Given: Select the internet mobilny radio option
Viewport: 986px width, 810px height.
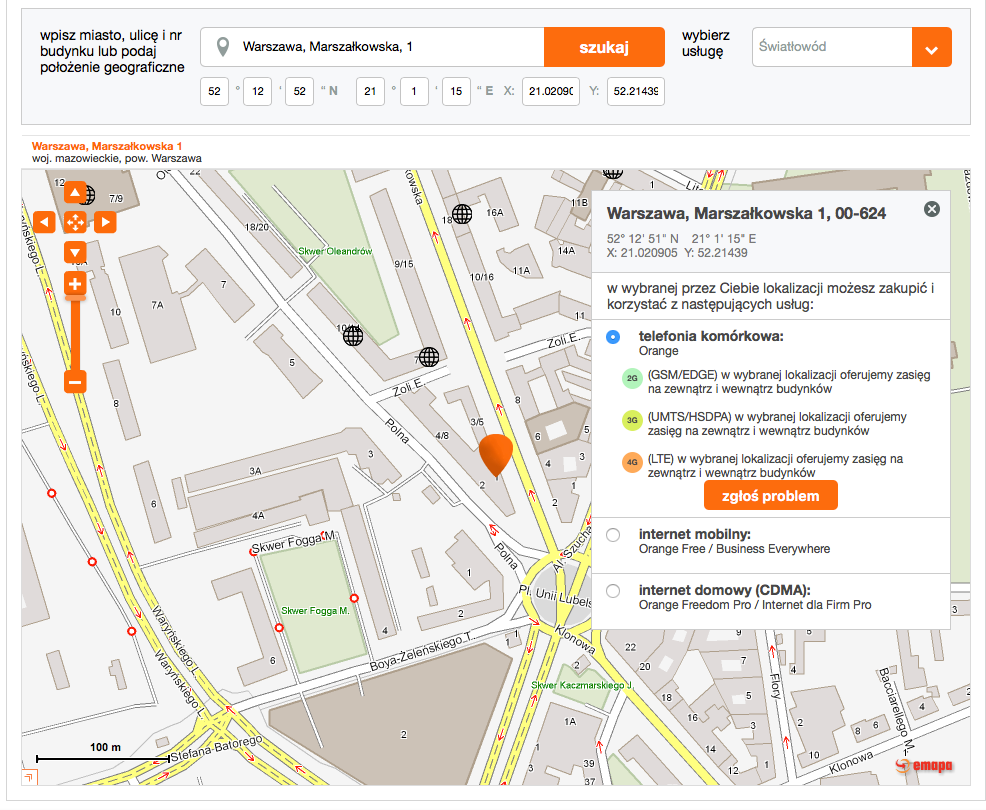Looking at the screenshot, I should pyautogui.click(x=613, y=535).
